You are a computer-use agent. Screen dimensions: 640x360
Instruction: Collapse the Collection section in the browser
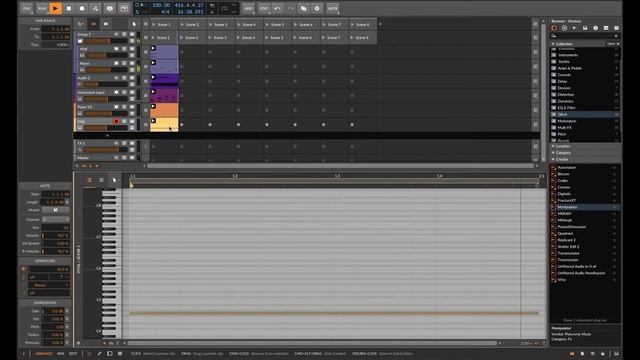(x=553, y=44)
